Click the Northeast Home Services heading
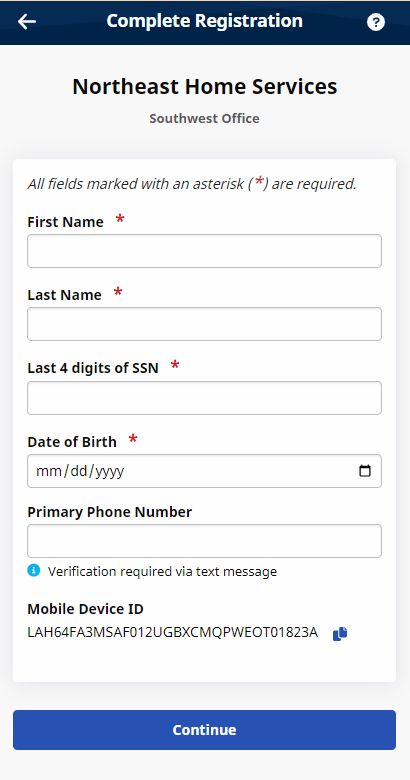The image size is (410, 780). 205,87
